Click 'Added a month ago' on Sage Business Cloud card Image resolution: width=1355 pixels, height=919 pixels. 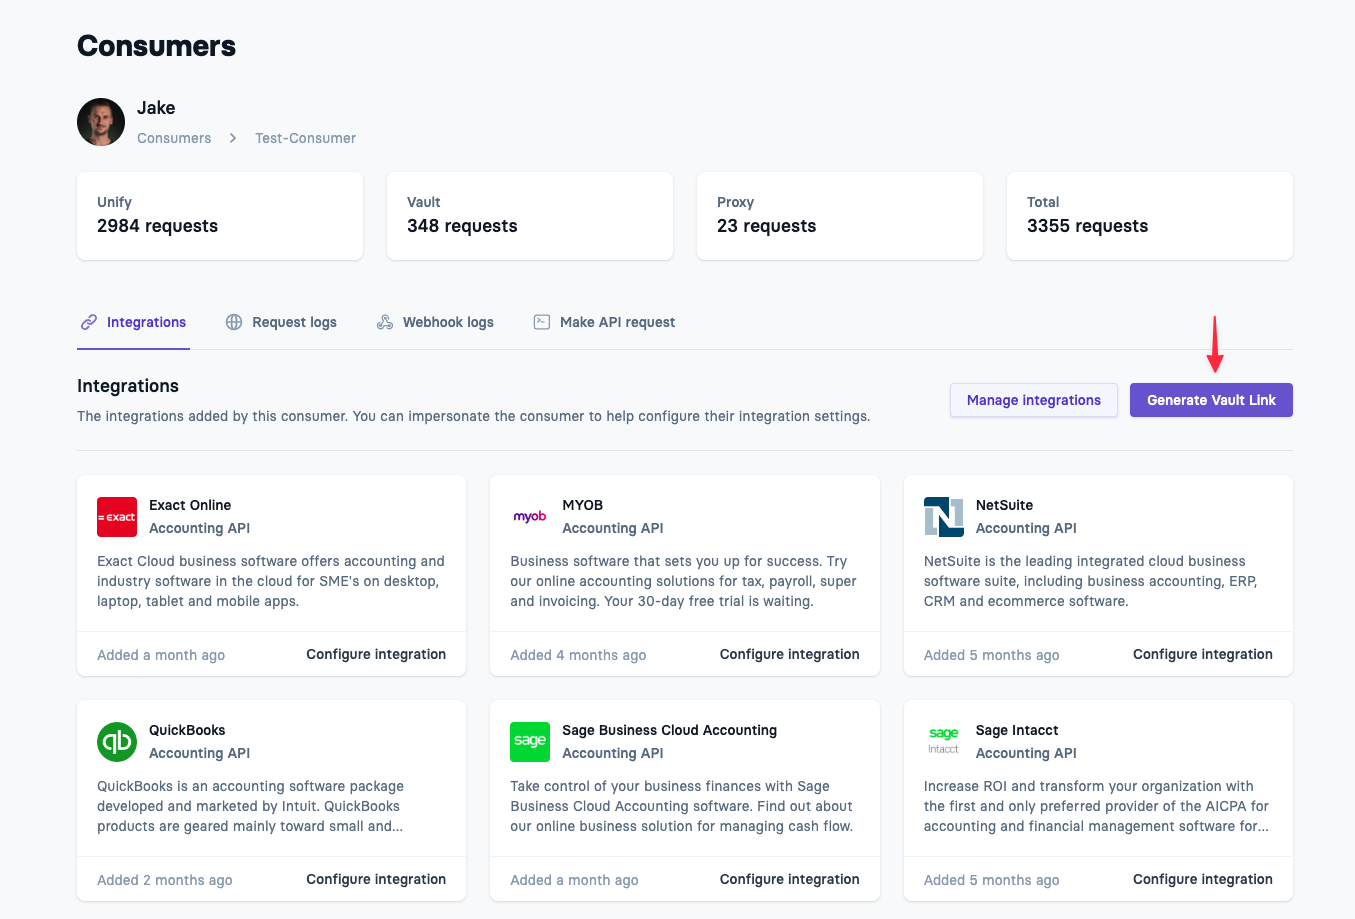click(574, 880)
